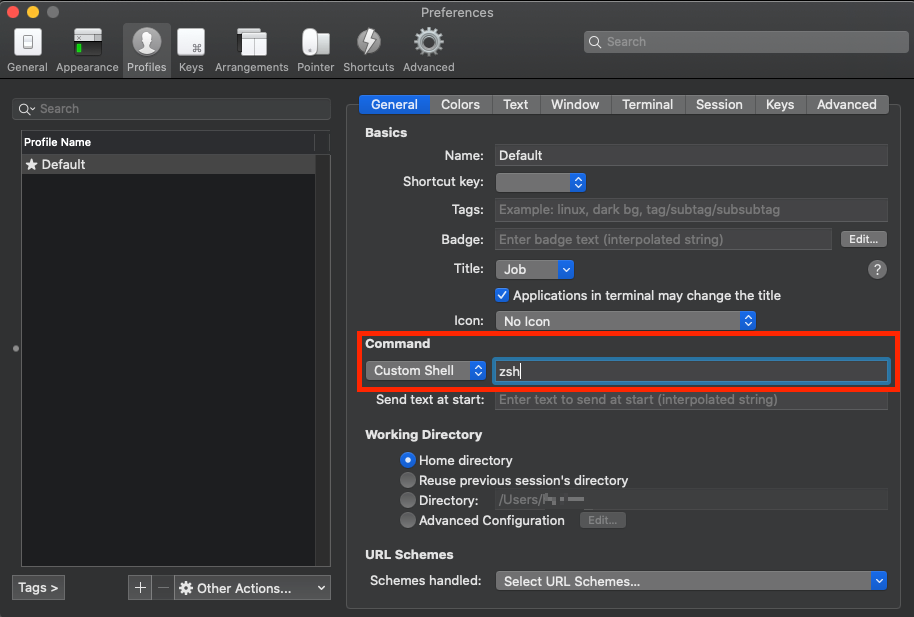Select Reuse previous session's directory

tap(408, 479)
